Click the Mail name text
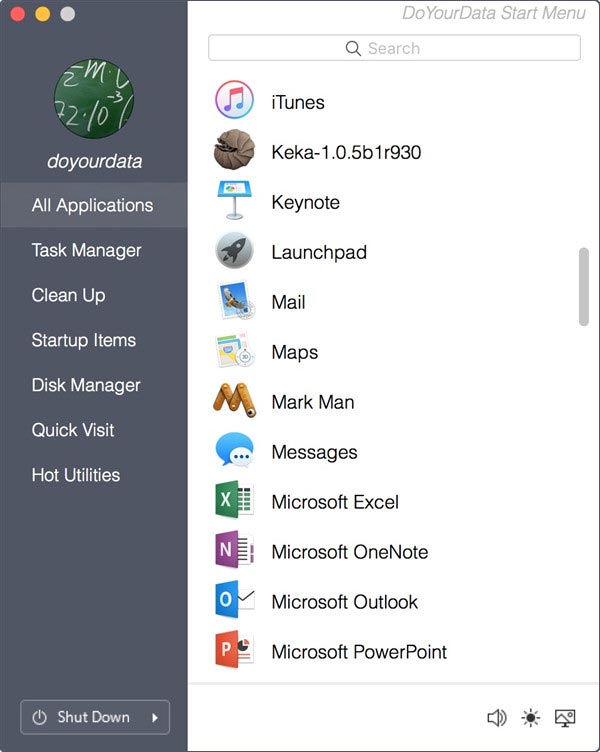The width and height of the screenshot is (600, 752). click(288, 302)
